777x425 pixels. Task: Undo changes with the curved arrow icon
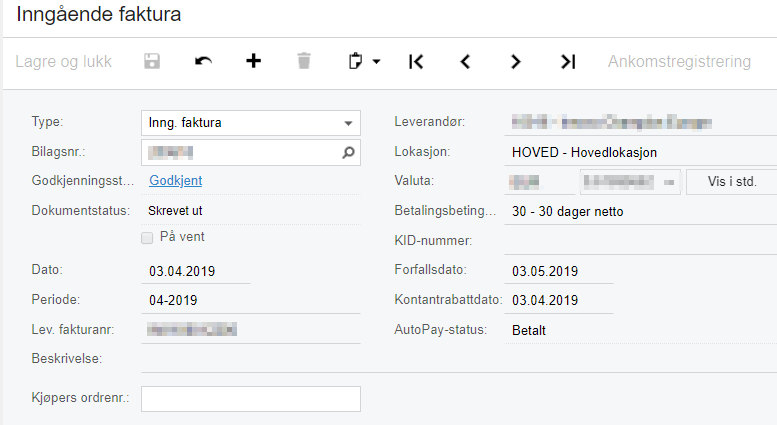pos(203,61)
